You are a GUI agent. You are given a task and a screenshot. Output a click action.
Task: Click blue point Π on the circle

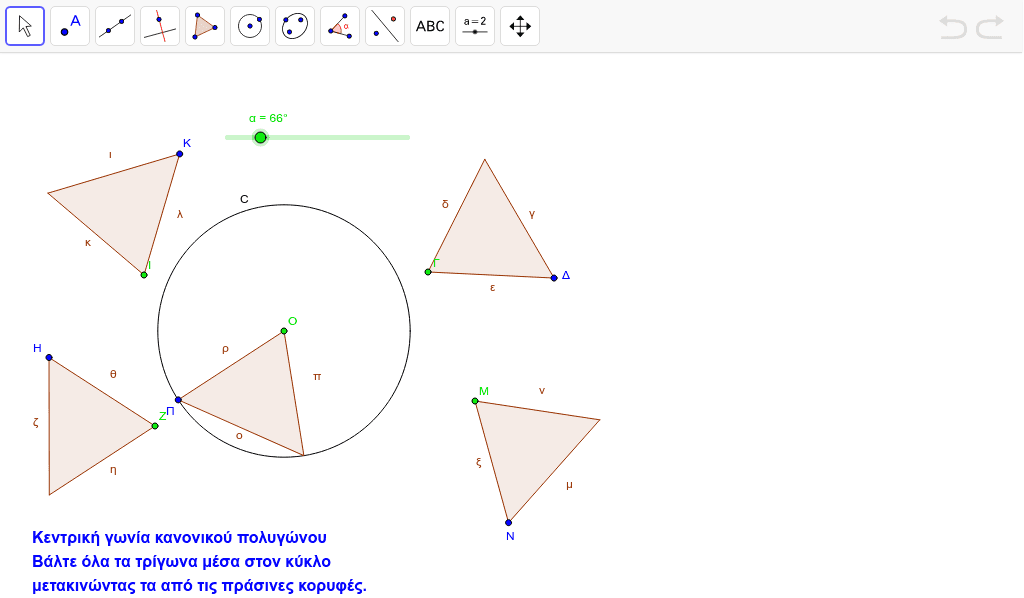click(x=178, y=400)
